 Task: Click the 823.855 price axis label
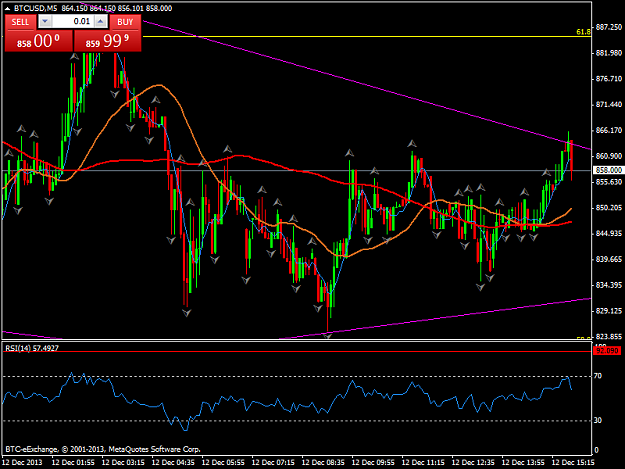pyautogui.click(x=609, y=337)
